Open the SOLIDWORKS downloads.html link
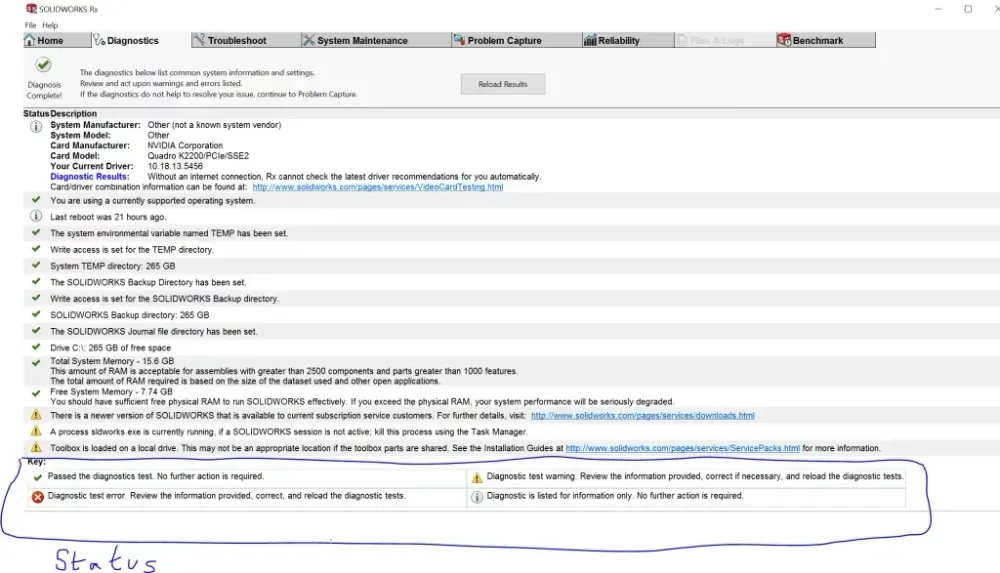This screenshot has width=1000, height=573. [x=642, y=415]
